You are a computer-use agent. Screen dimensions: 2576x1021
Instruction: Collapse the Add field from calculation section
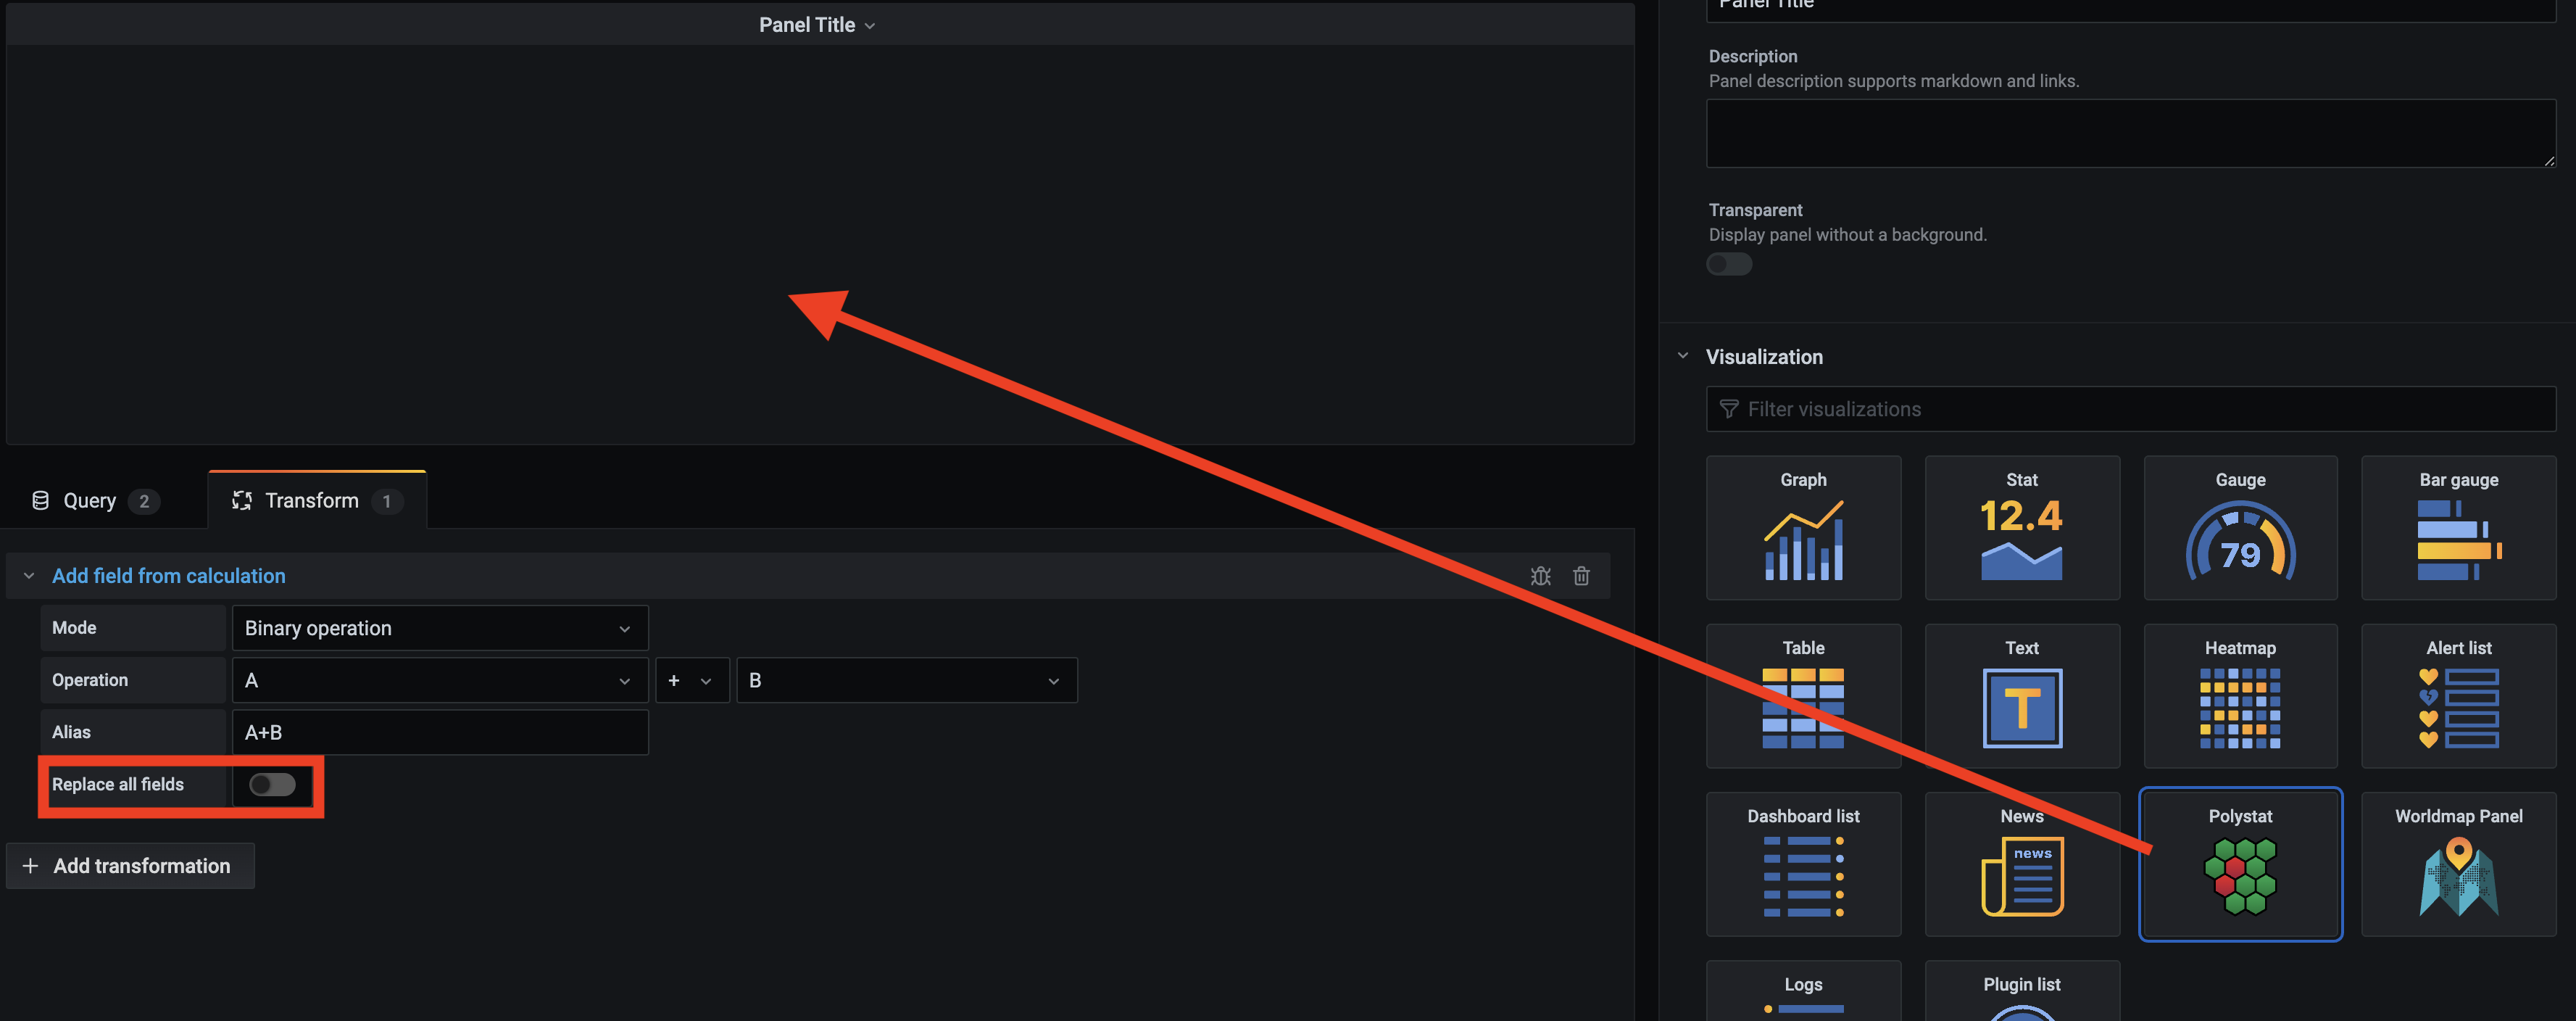point(29,576)
